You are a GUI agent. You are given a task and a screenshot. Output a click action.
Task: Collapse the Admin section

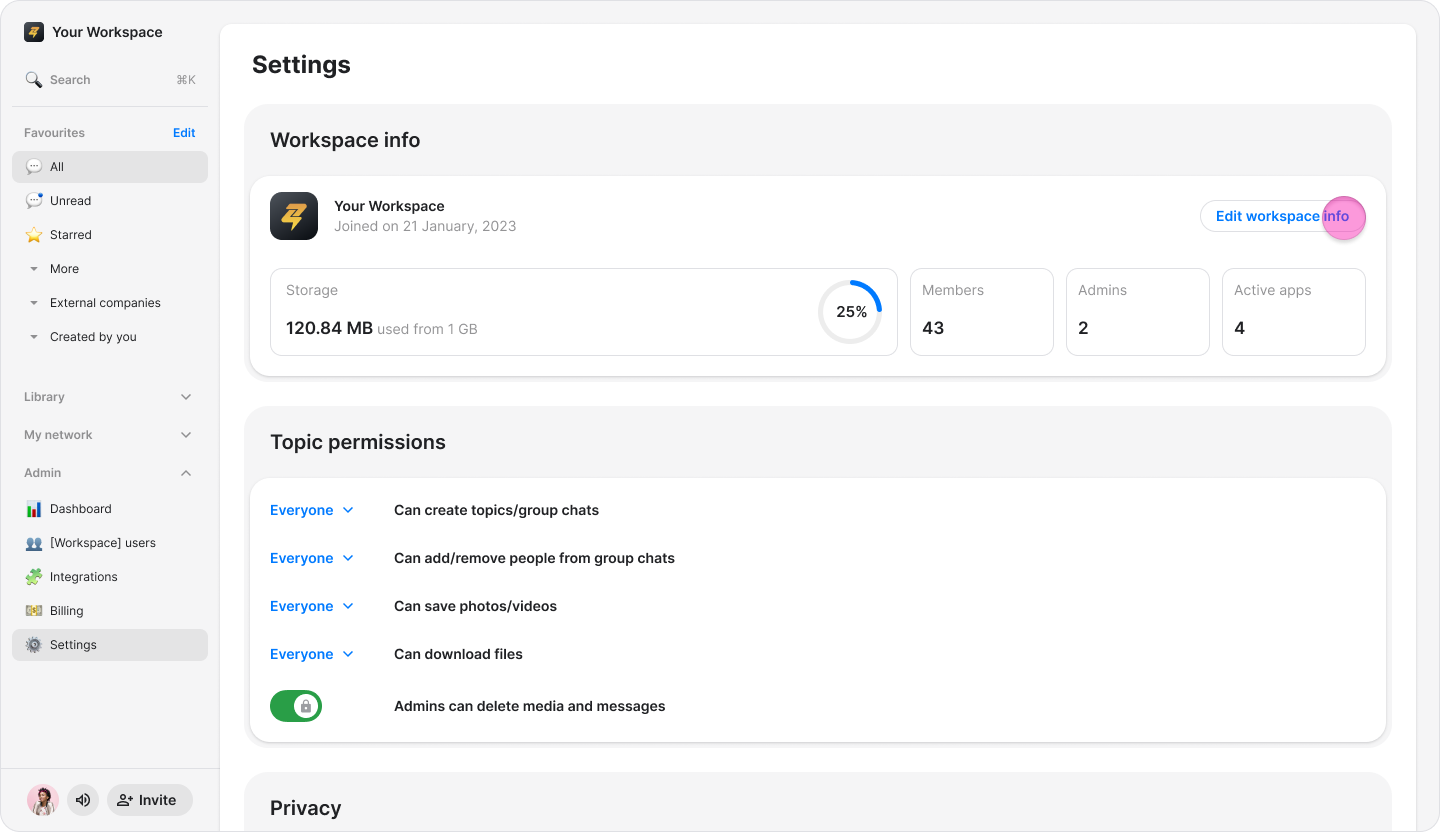[186, 473]
